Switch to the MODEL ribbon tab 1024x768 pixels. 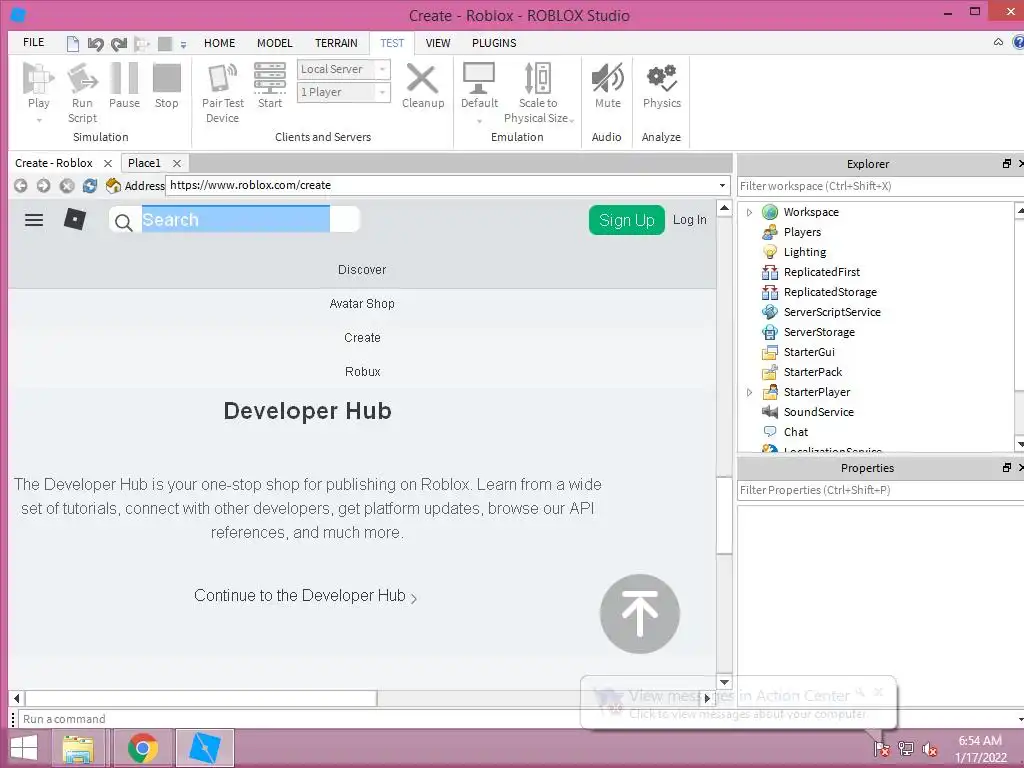[x=274, y=43]
